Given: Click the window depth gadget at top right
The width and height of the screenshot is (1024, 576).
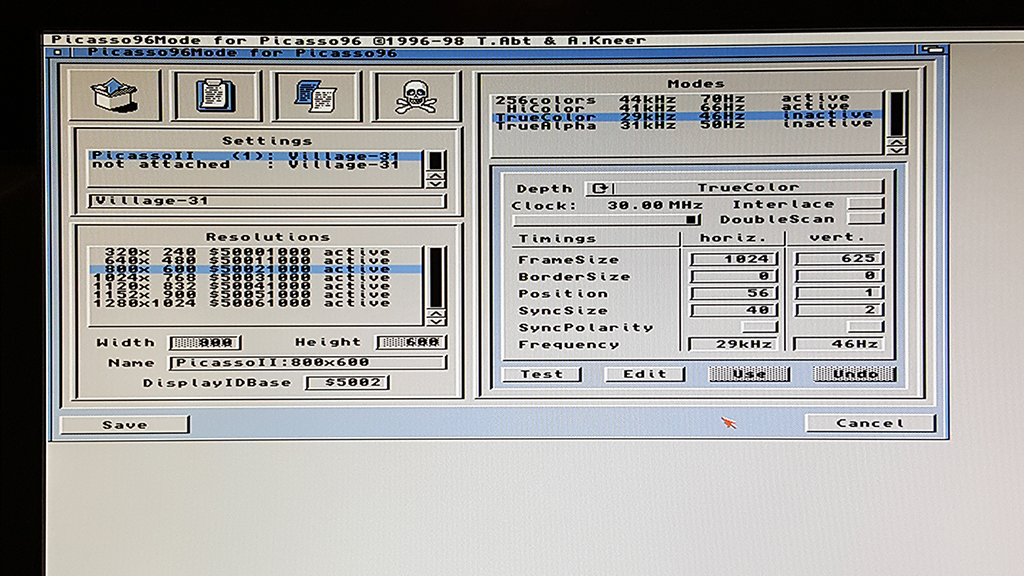Looking at the screenshot, I should click(x=932, y=50).
